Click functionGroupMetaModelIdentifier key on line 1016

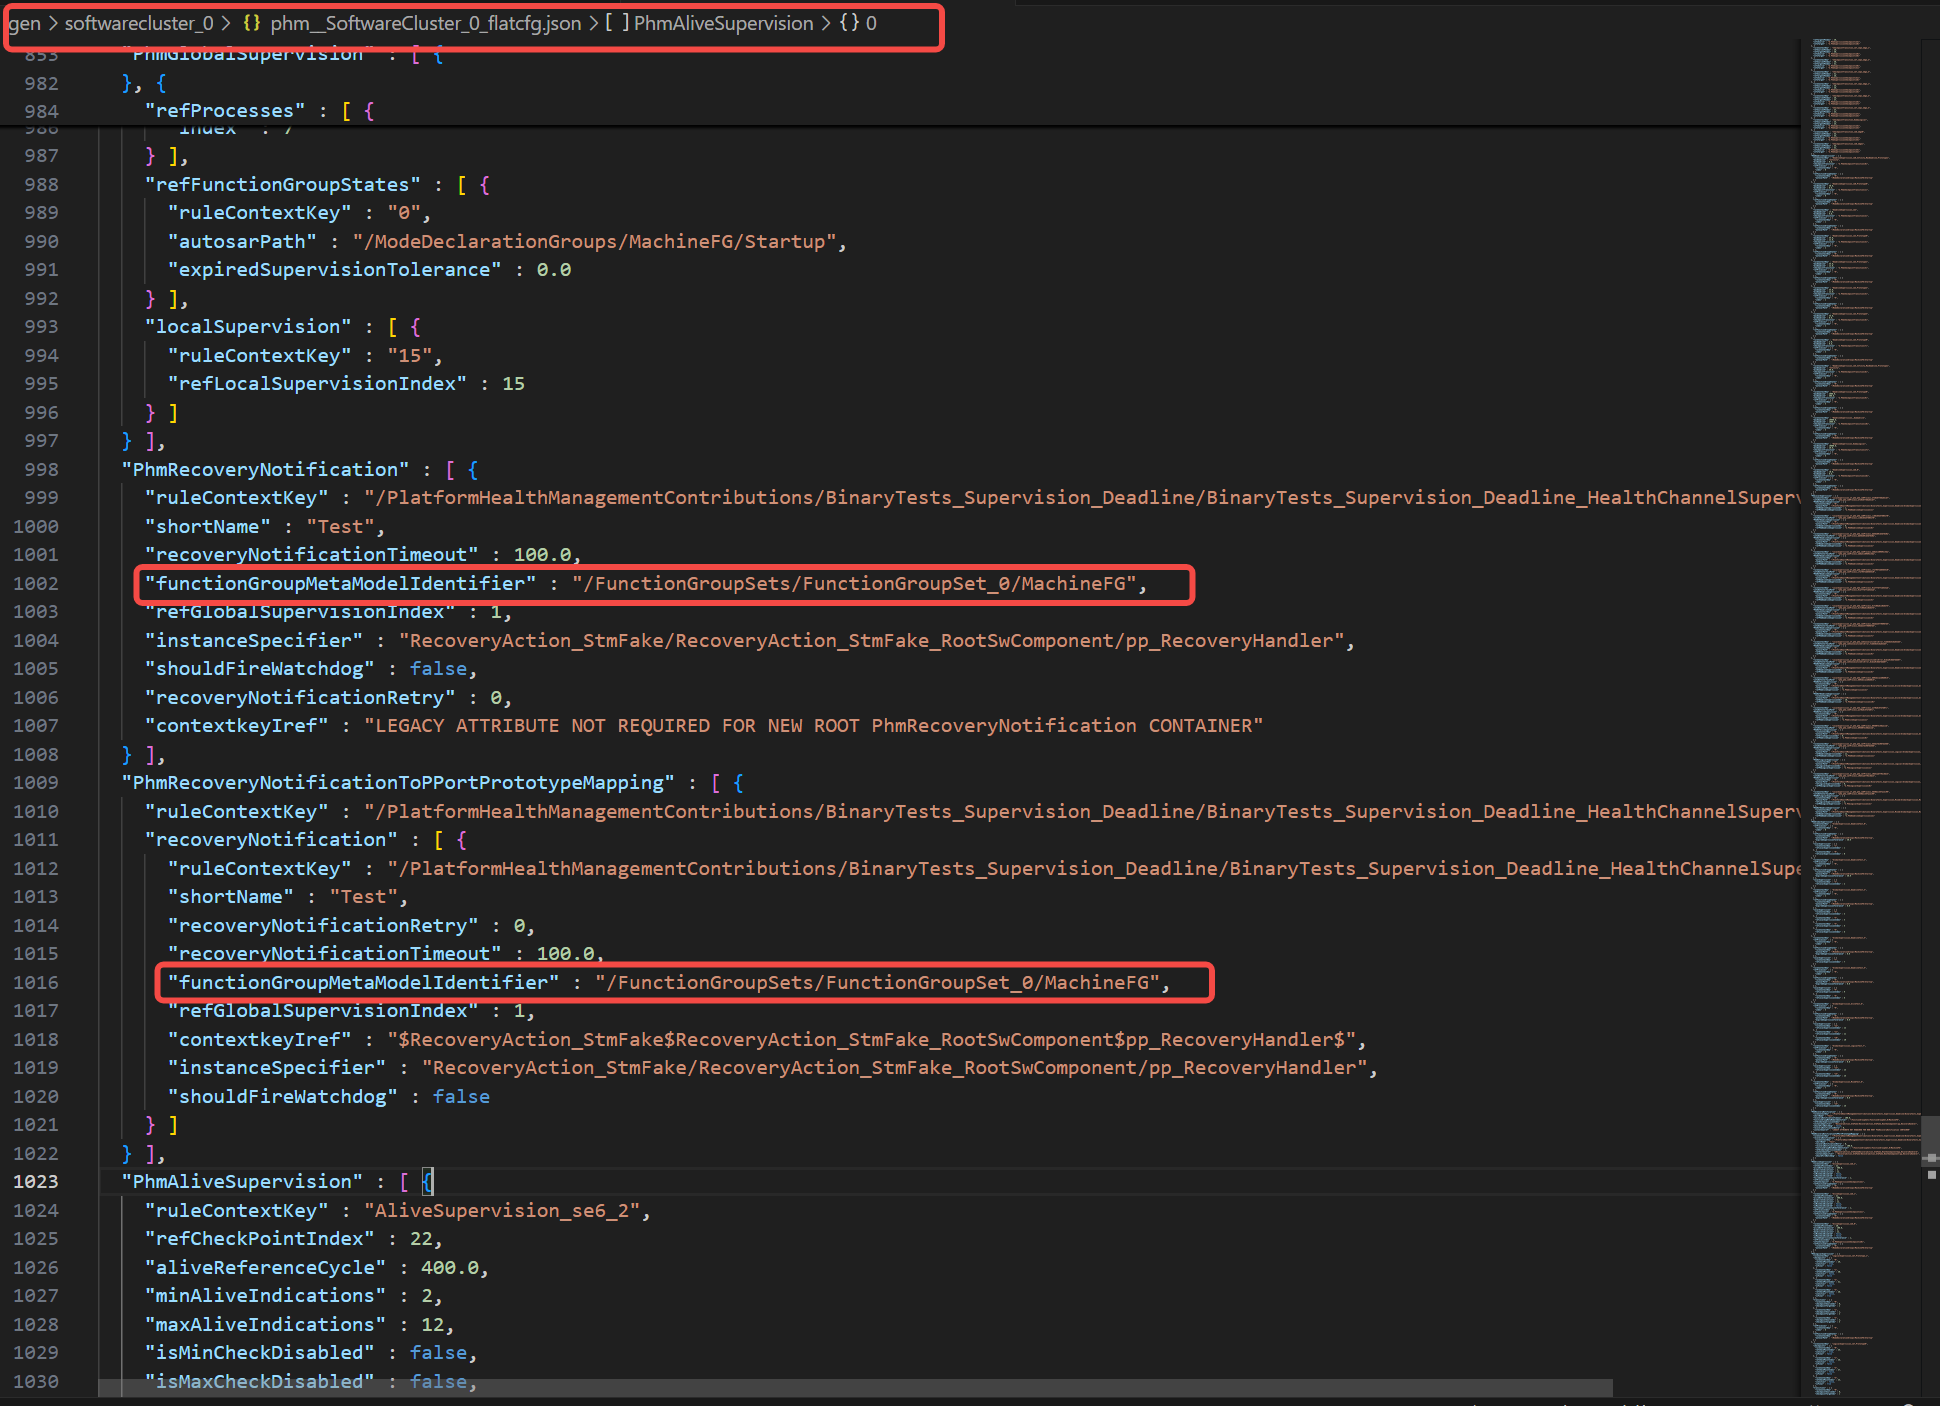(364, 982)
